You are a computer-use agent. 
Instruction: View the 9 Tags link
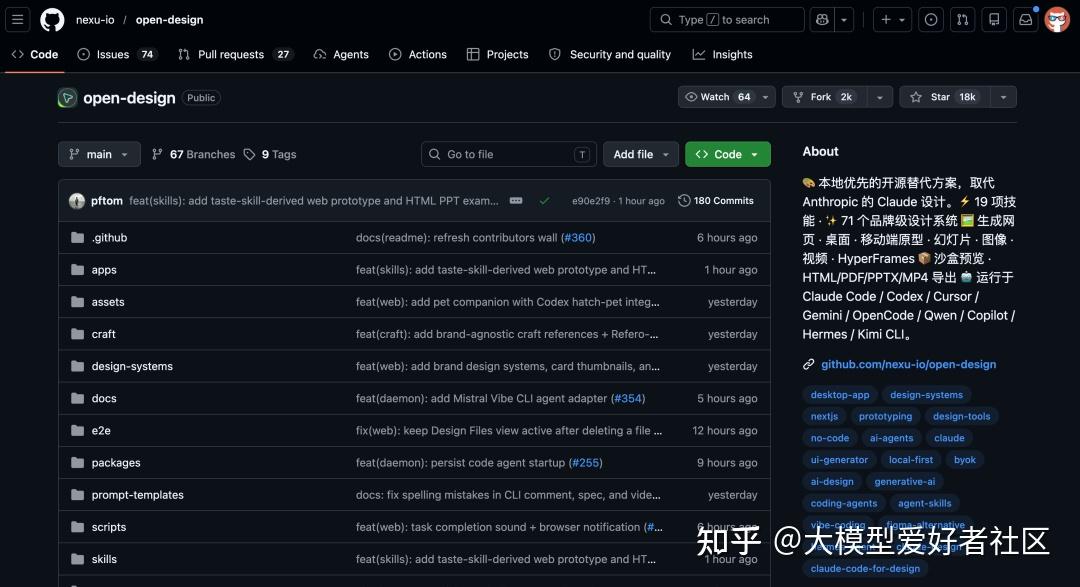pyautogui.click(x=270, y=154)
